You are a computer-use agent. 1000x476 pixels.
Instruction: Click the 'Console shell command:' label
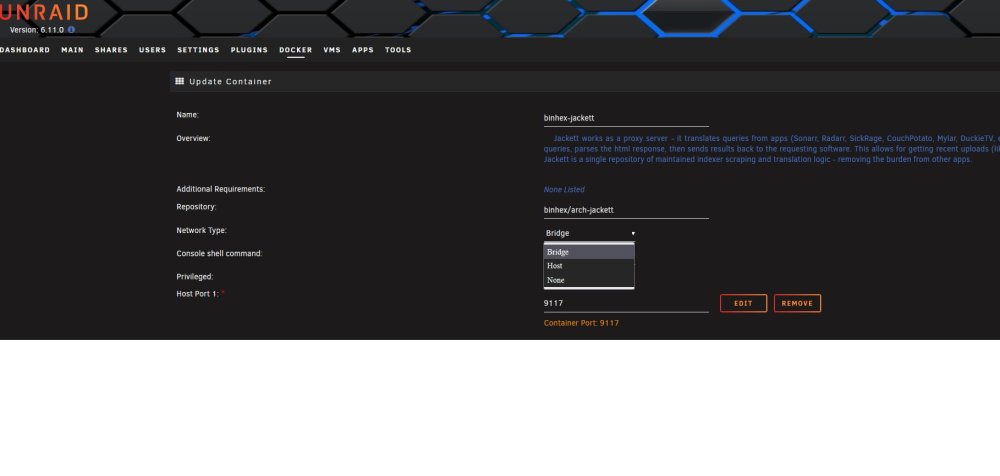click(x=219, y=253)
